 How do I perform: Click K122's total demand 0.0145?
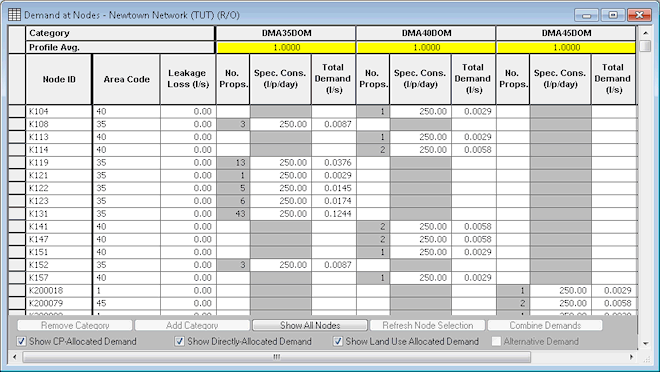click(x=333, y=188)
